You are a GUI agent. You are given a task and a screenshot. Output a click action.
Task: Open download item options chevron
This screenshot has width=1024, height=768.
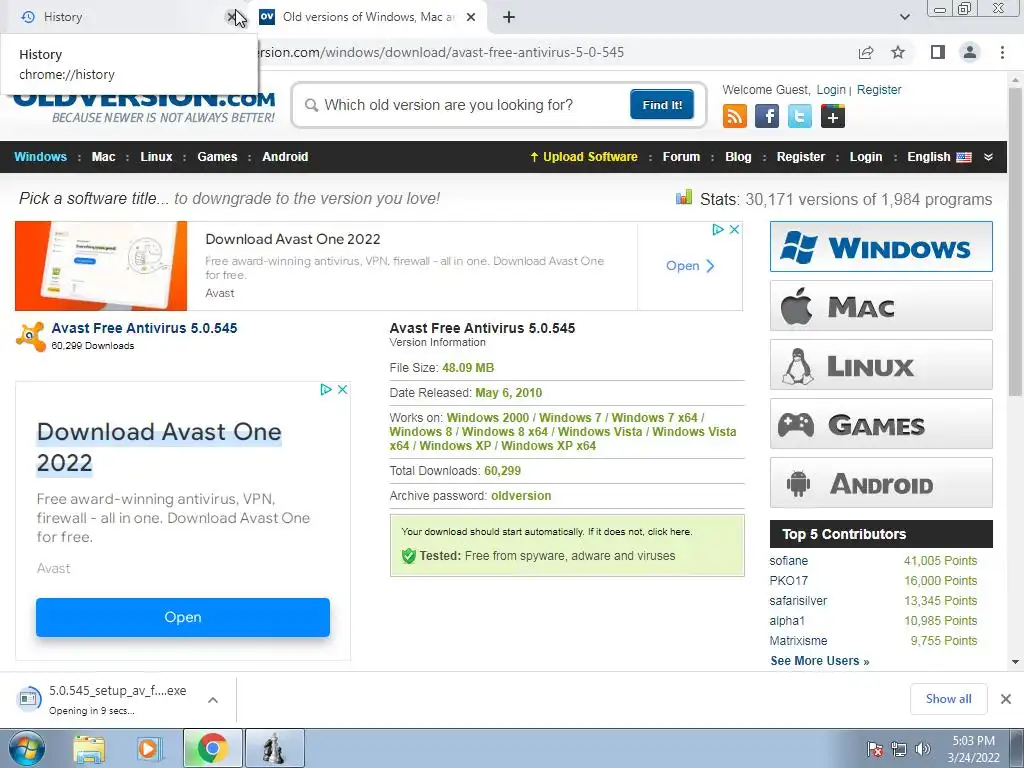[213, 700]
